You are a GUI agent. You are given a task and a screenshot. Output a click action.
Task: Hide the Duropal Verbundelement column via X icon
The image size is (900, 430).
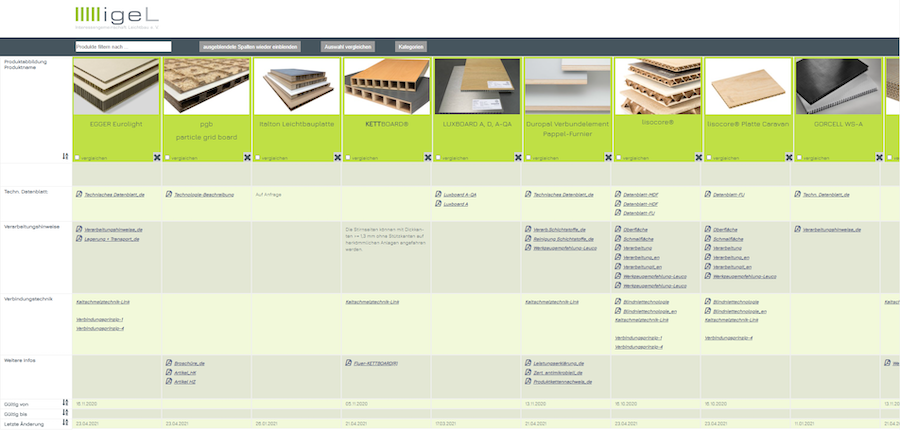coord(608,157)
